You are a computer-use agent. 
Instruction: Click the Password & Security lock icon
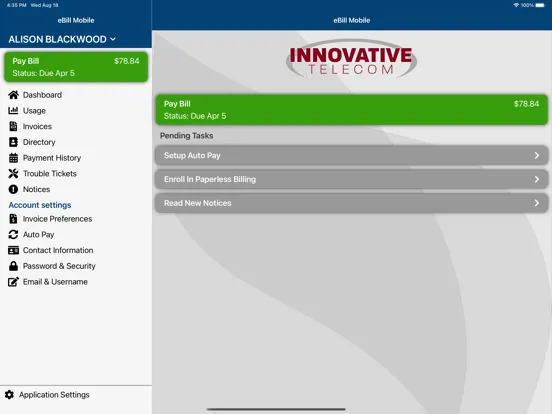click(x=13, y=266)
